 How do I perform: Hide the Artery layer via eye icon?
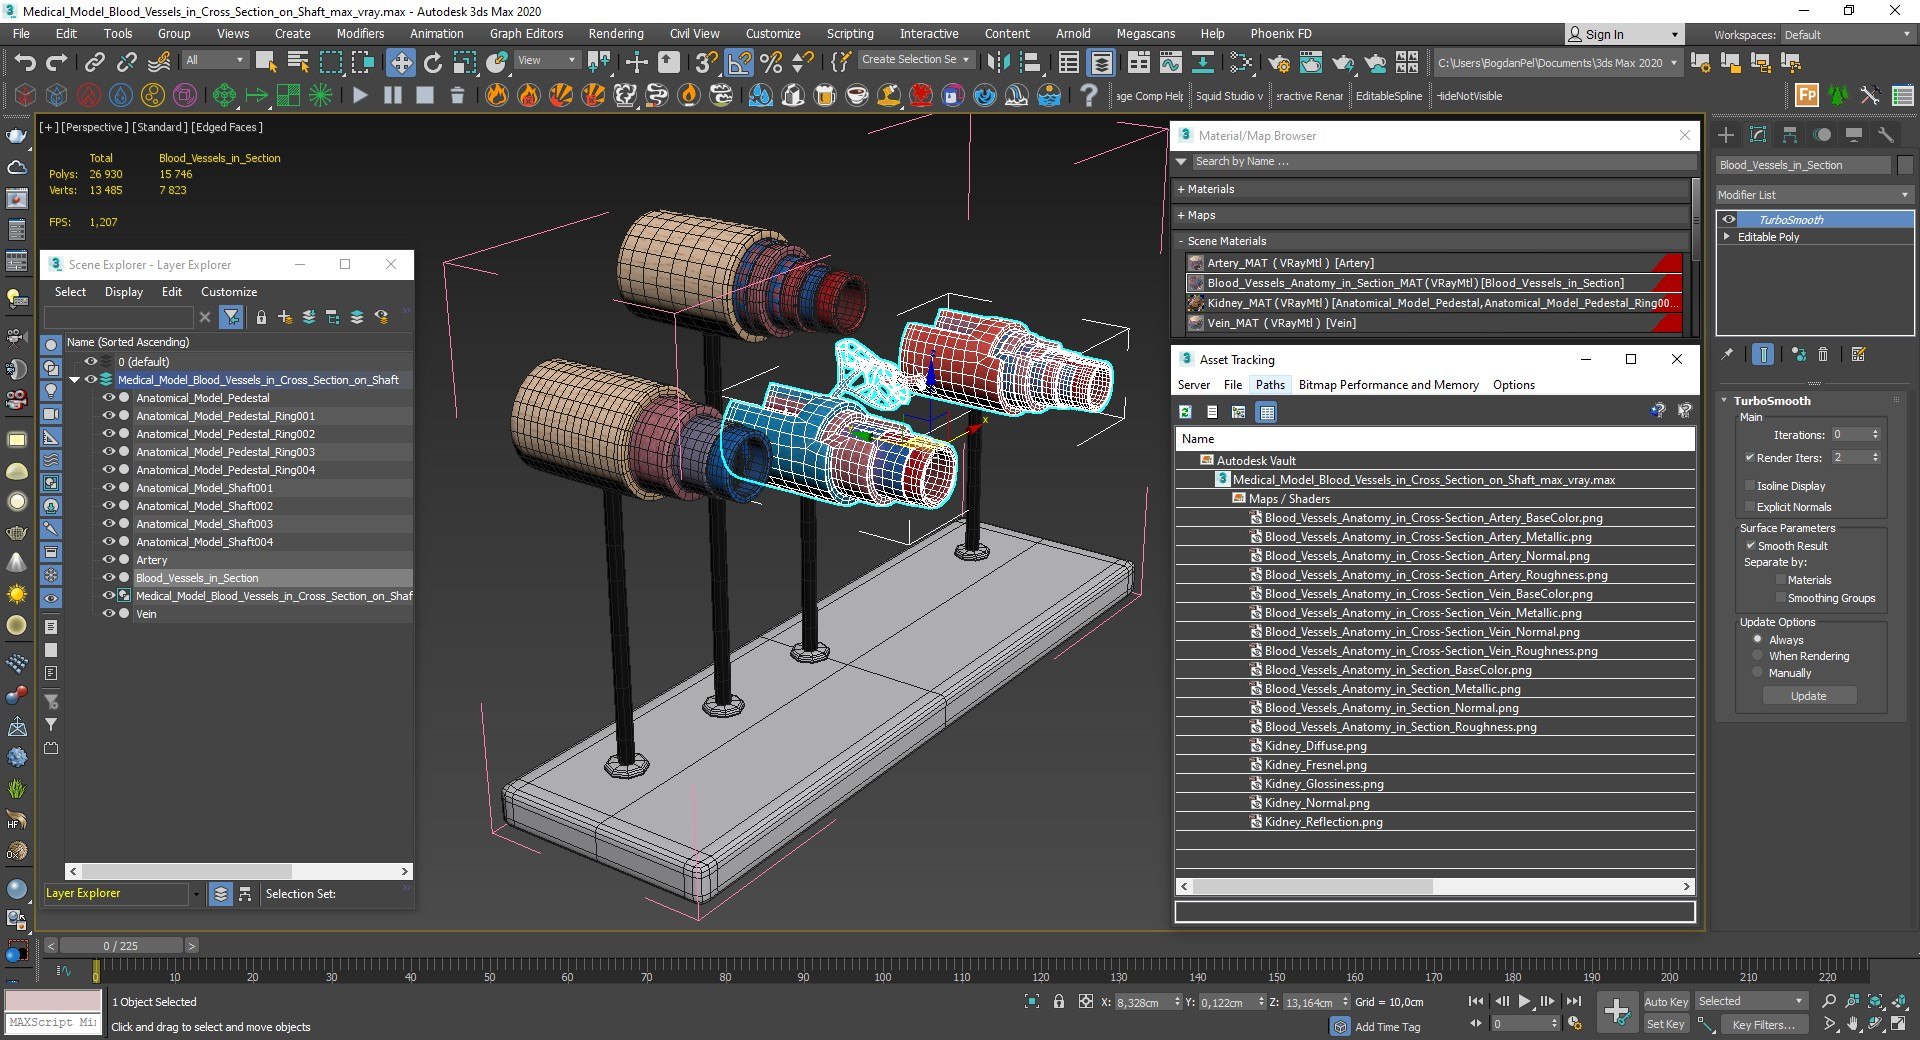(109, 560)
